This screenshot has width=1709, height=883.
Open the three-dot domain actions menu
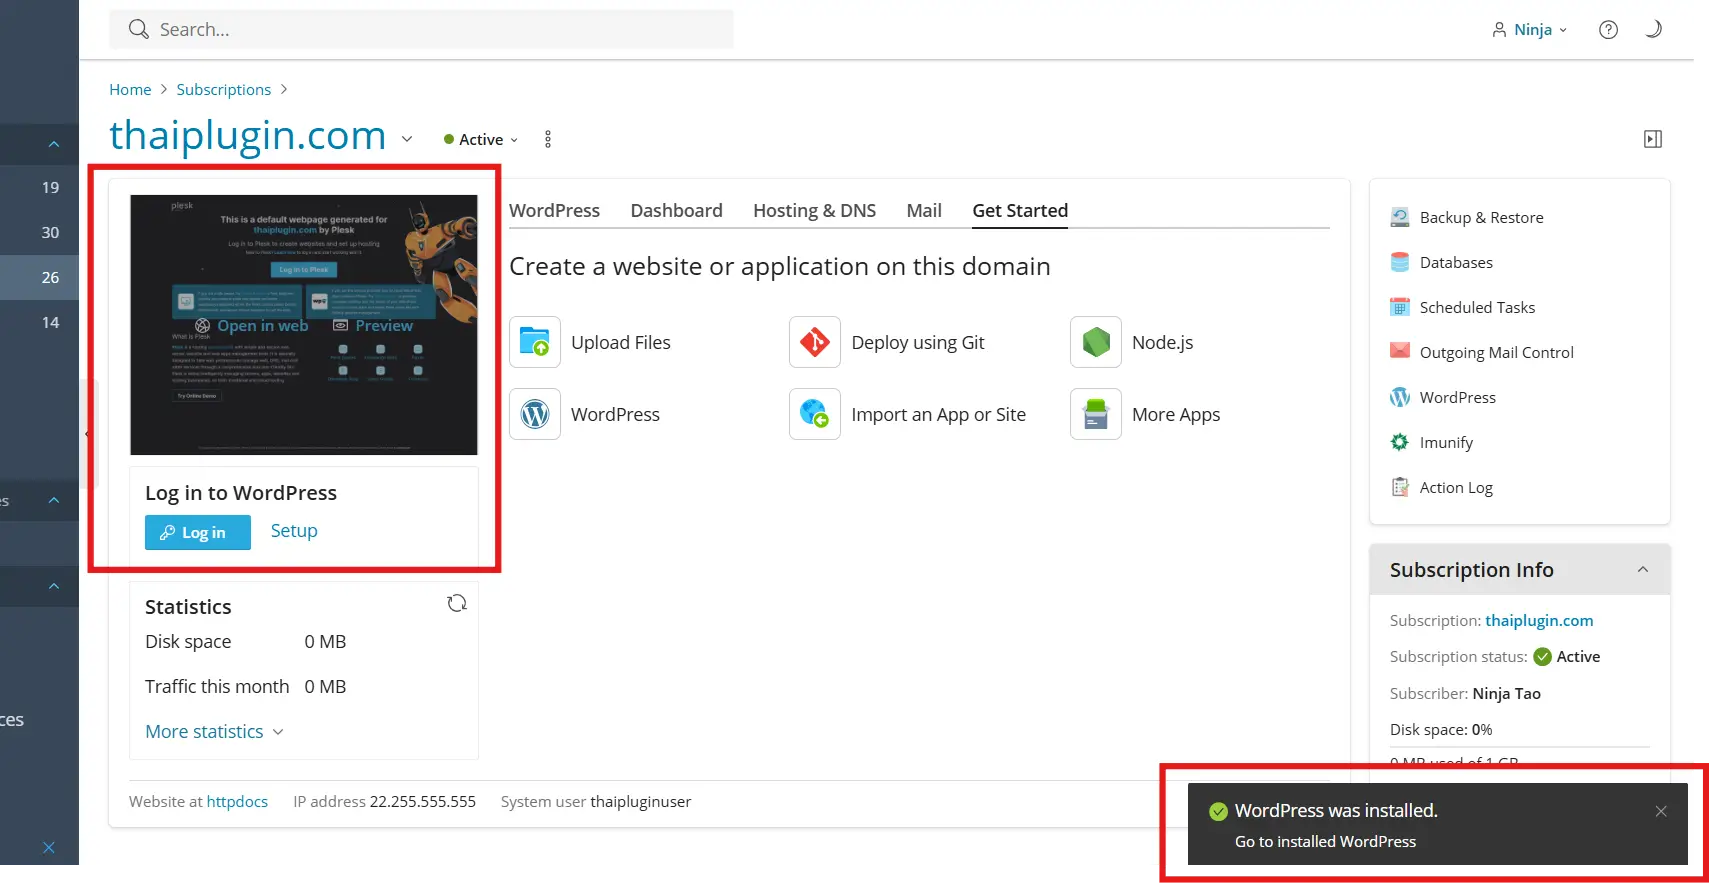[x=547, y=139]
